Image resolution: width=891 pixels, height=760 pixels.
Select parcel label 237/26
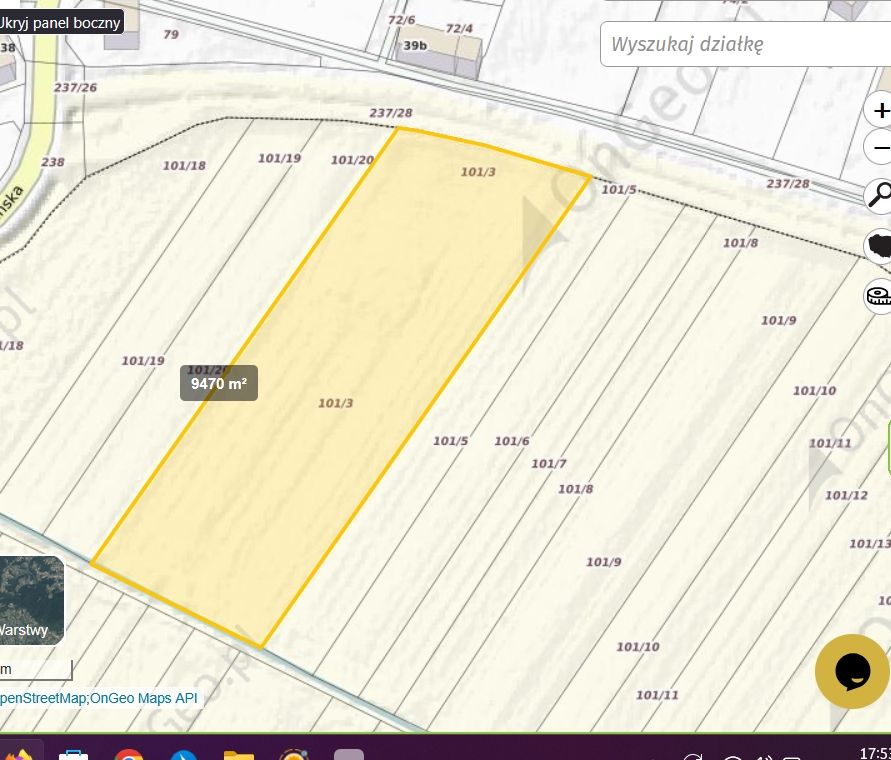point(76,88)
